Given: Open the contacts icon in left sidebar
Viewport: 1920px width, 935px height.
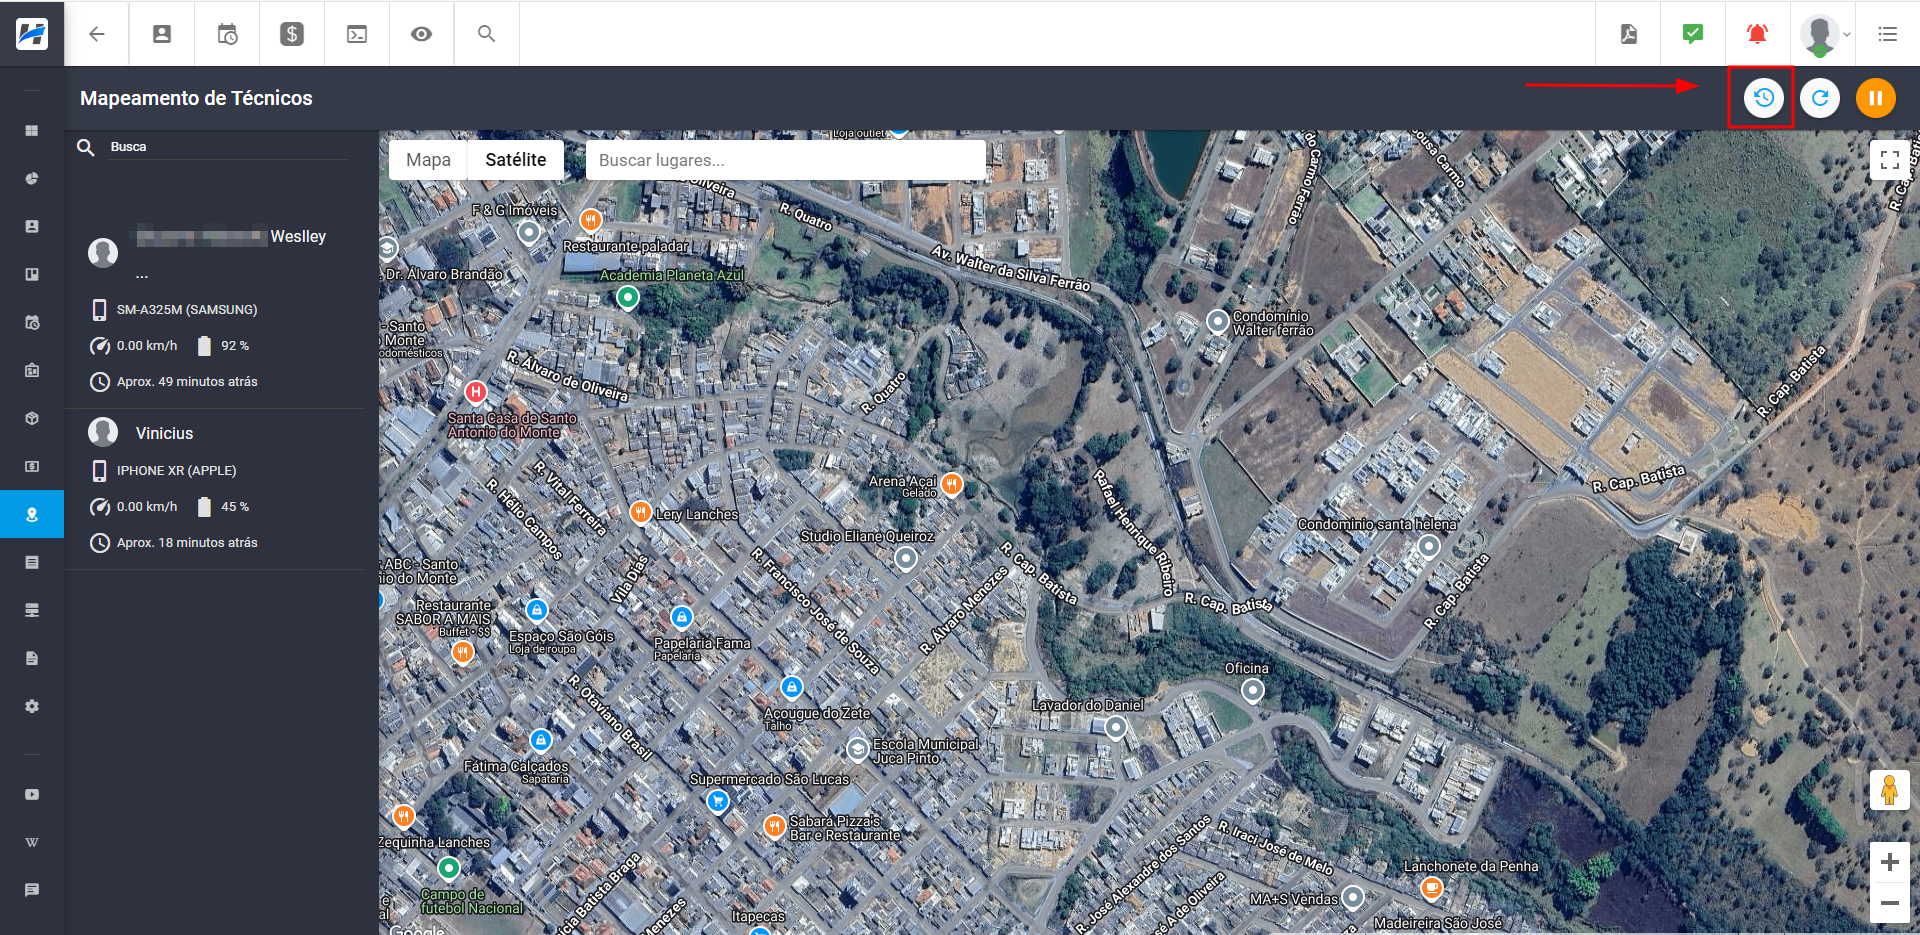Looking at the screenshot, I should pos(32,227).
